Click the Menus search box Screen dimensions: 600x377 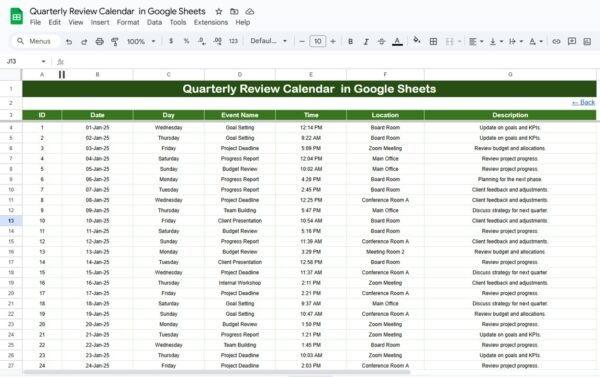(x=36, y=41)
